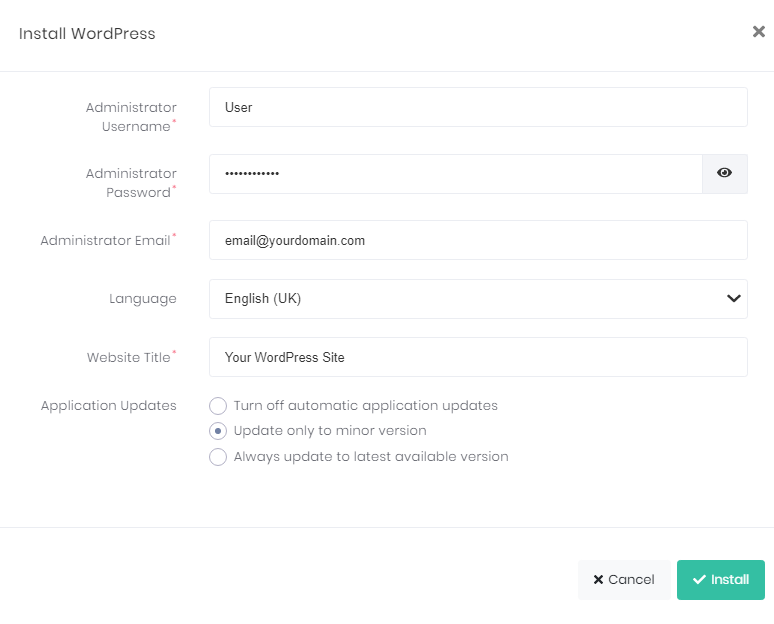Focus the Administrator Password field

tap(456, 173)
